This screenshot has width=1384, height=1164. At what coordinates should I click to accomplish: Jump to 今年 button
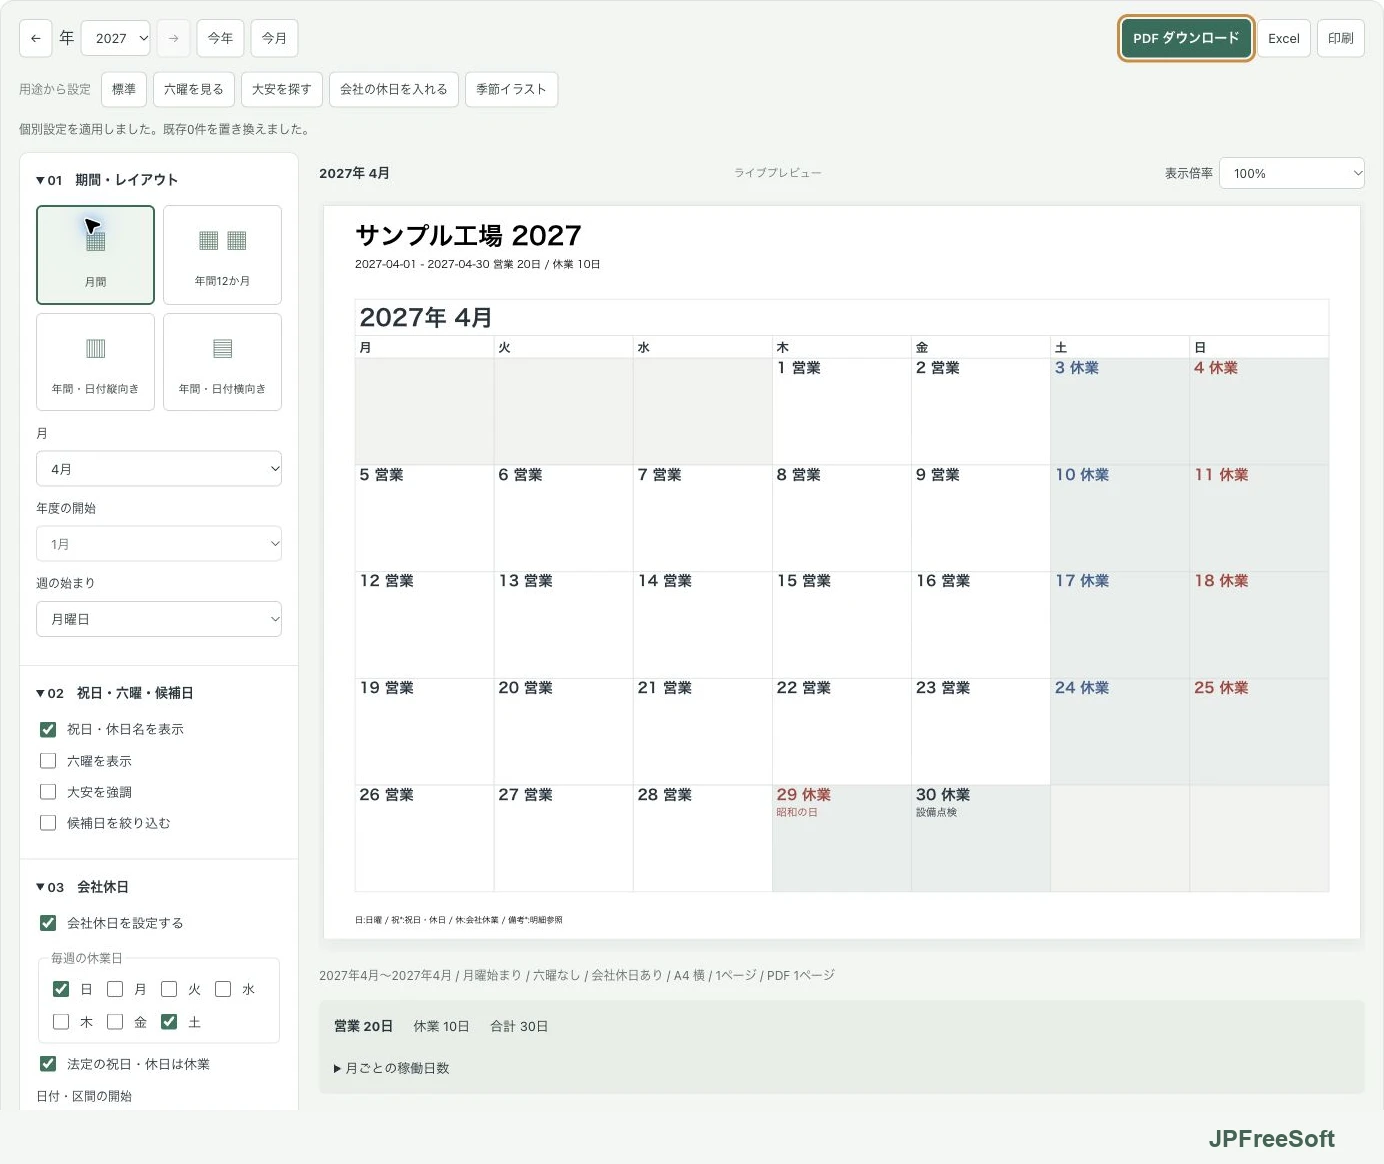point(220,38)
